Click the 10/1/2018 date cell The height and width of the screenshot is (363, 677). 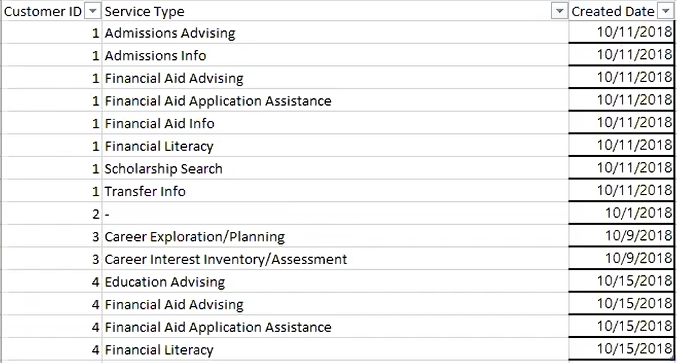click(621, 213)
